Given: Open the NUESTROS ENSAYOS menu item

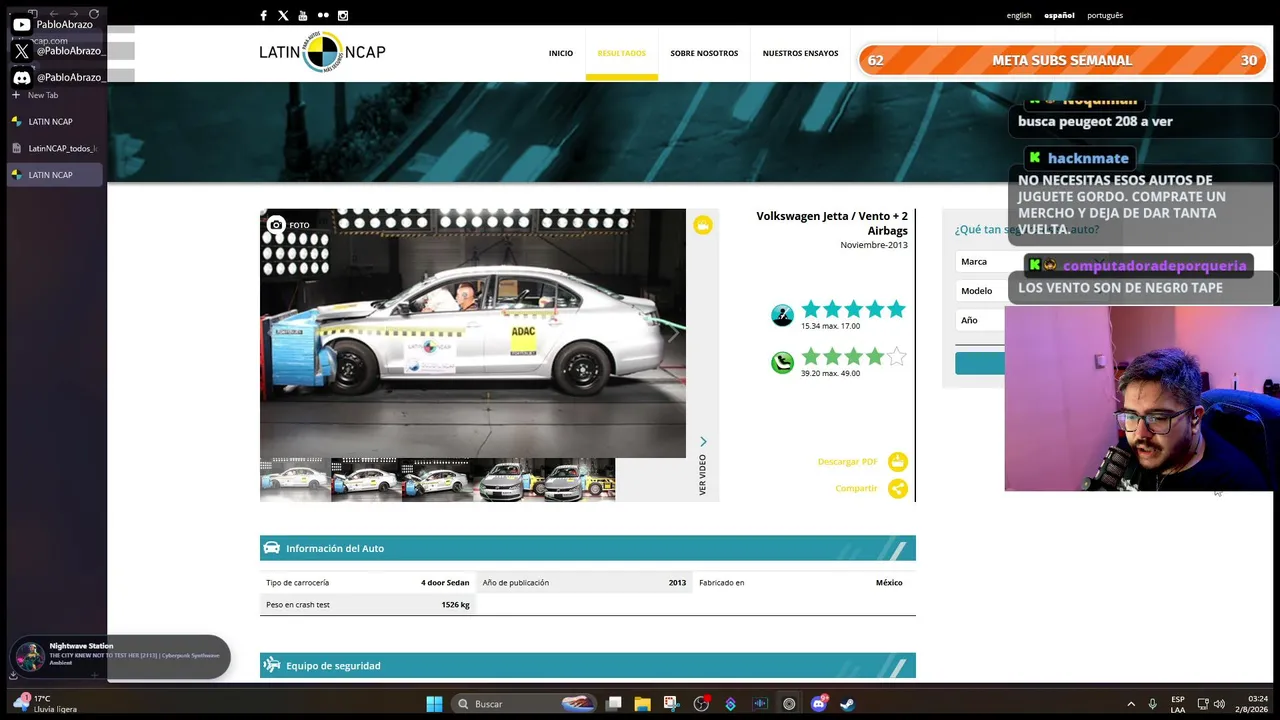Looking at the screenshot, I should click(x=801, y=53).
